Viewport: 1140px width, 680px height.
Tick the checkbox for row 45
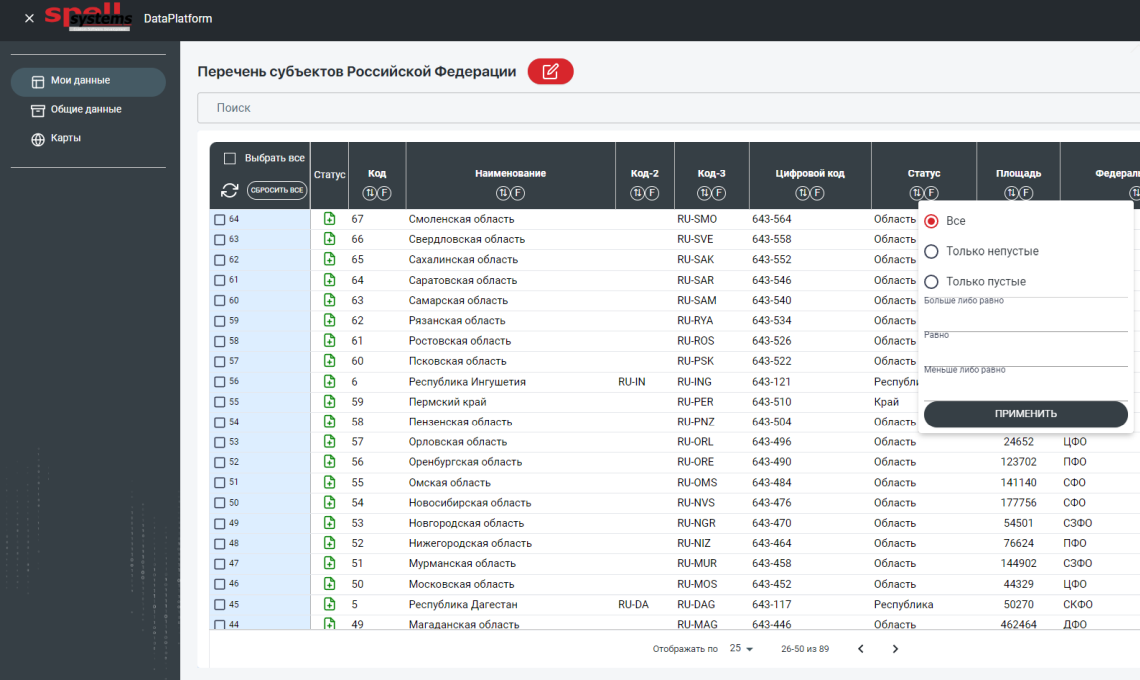coord(220,604)
